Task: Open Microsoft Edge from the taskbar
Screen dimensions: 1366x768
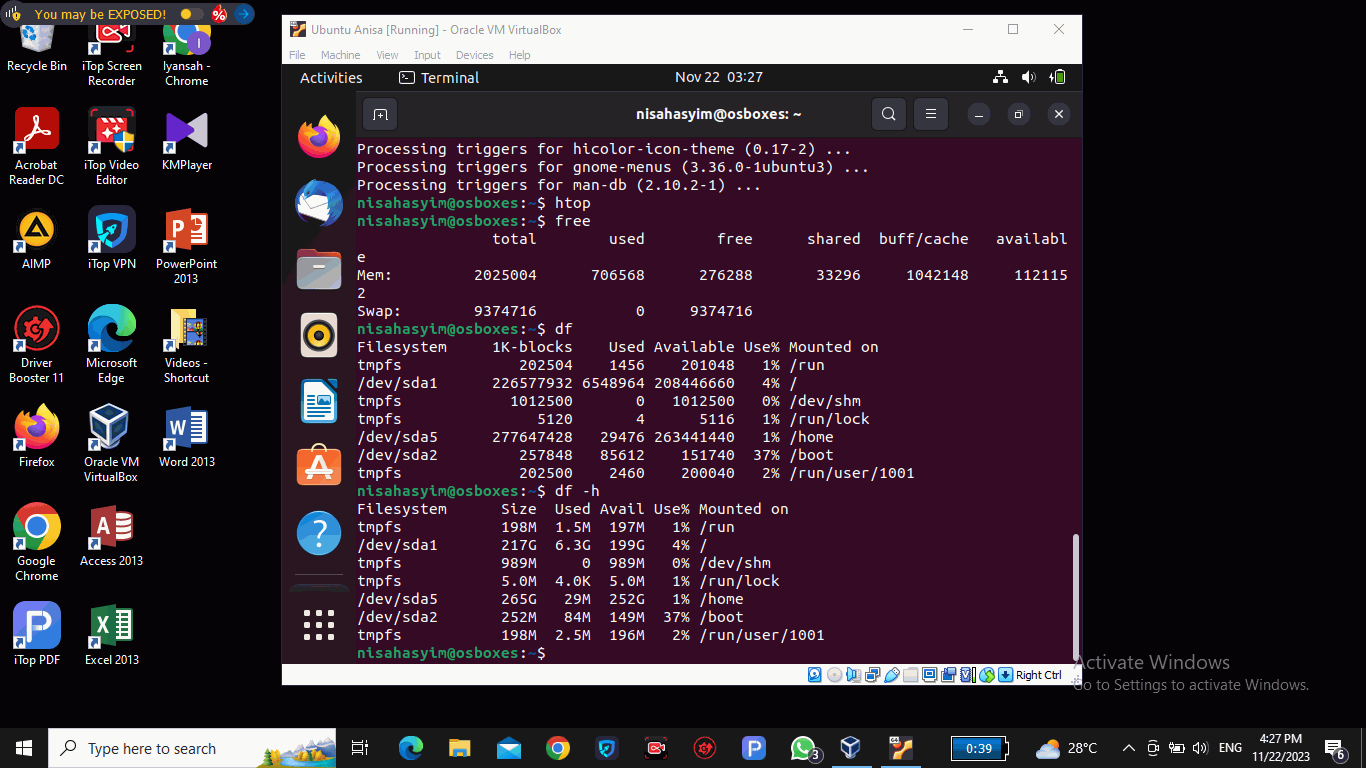Action: [x=411, y=748]
